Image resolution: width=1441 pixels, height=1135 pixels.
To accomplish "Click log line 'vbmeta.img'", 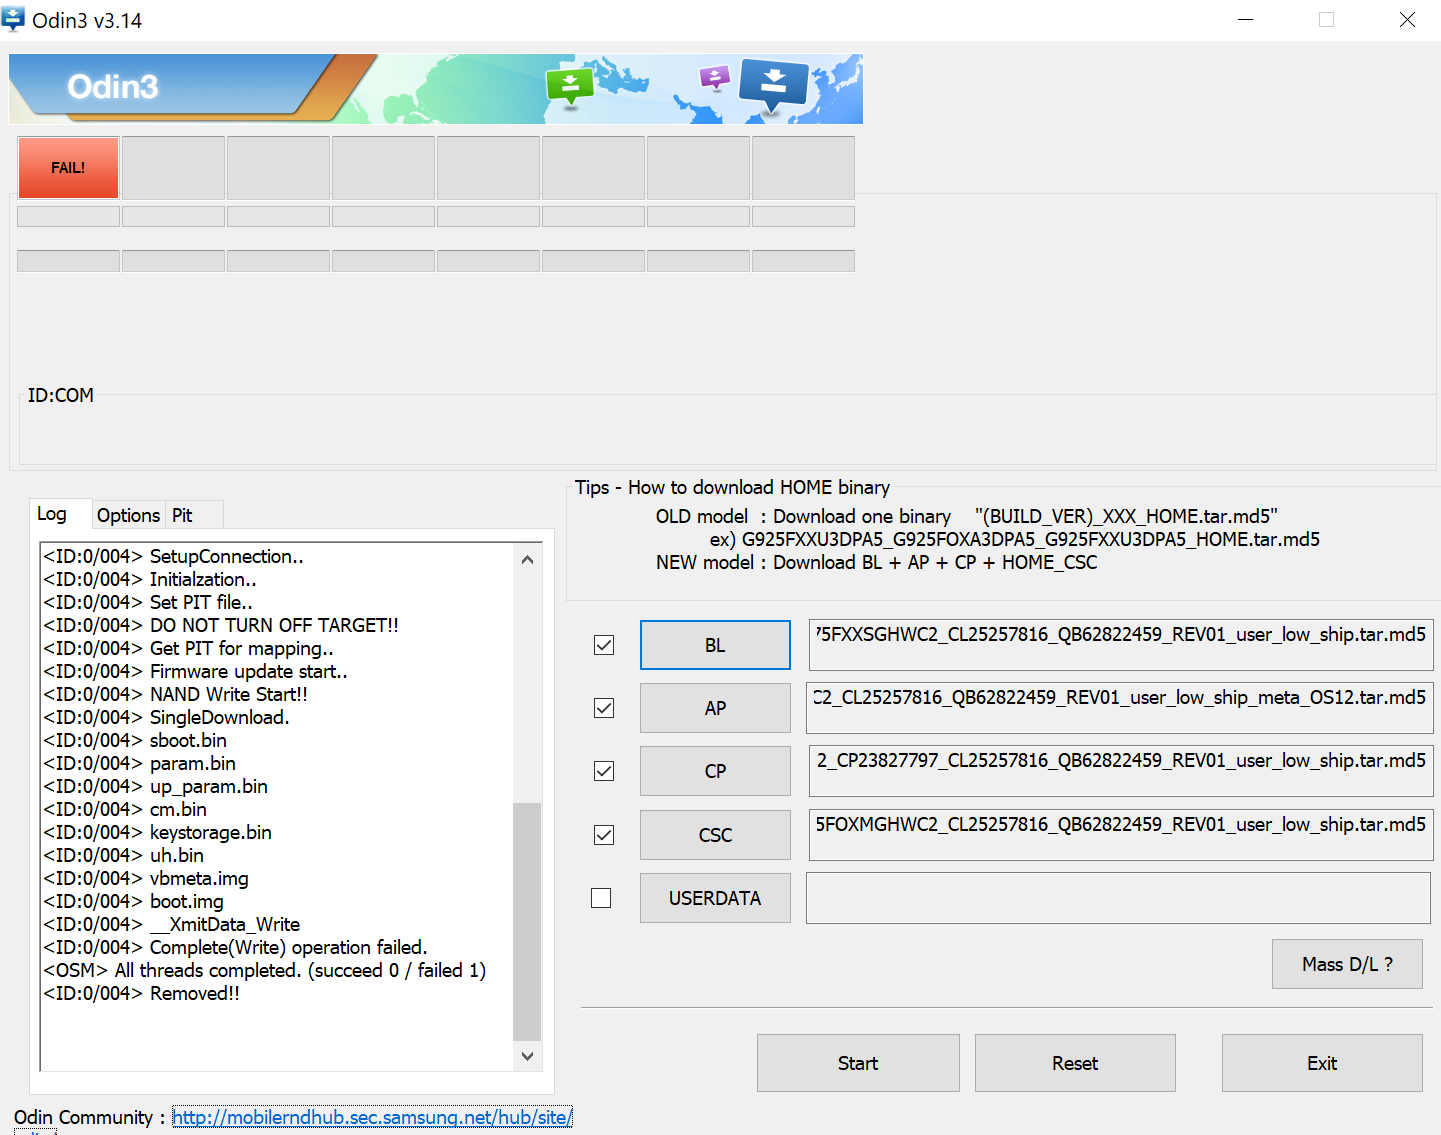I will (146, 878).
